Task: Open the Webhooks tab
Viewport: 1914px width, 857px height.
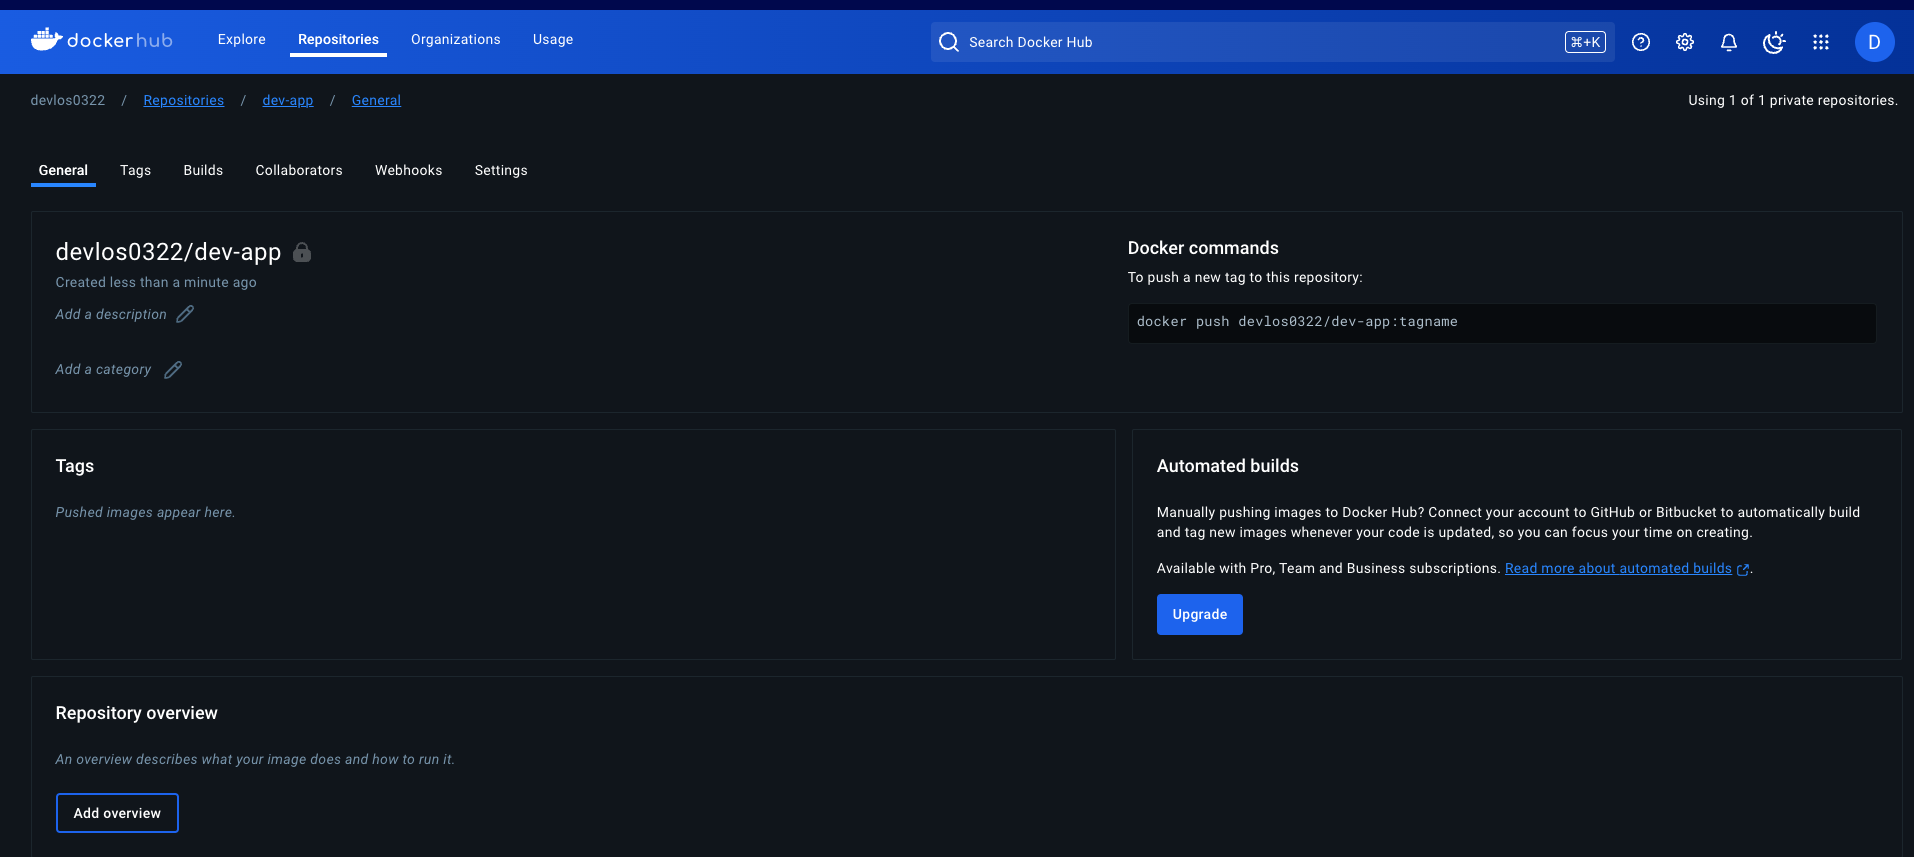Action: tap(409, 171)
